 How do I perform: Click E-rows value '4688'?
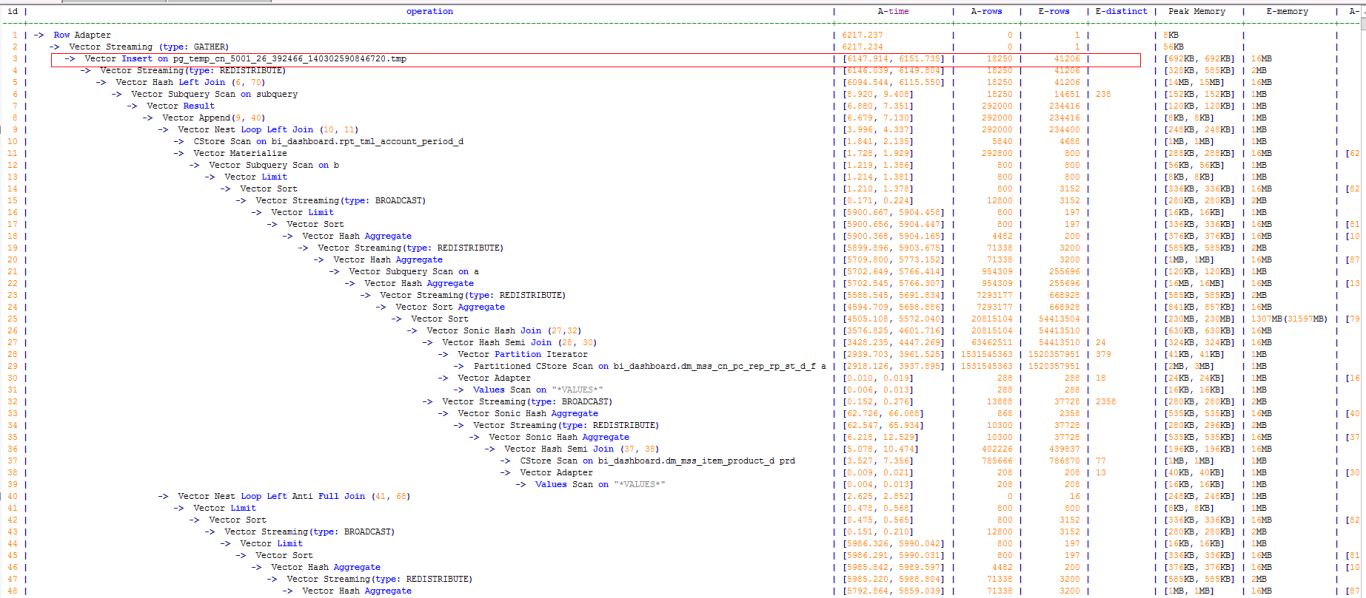pyautogui.click(x=1068, y=142)
